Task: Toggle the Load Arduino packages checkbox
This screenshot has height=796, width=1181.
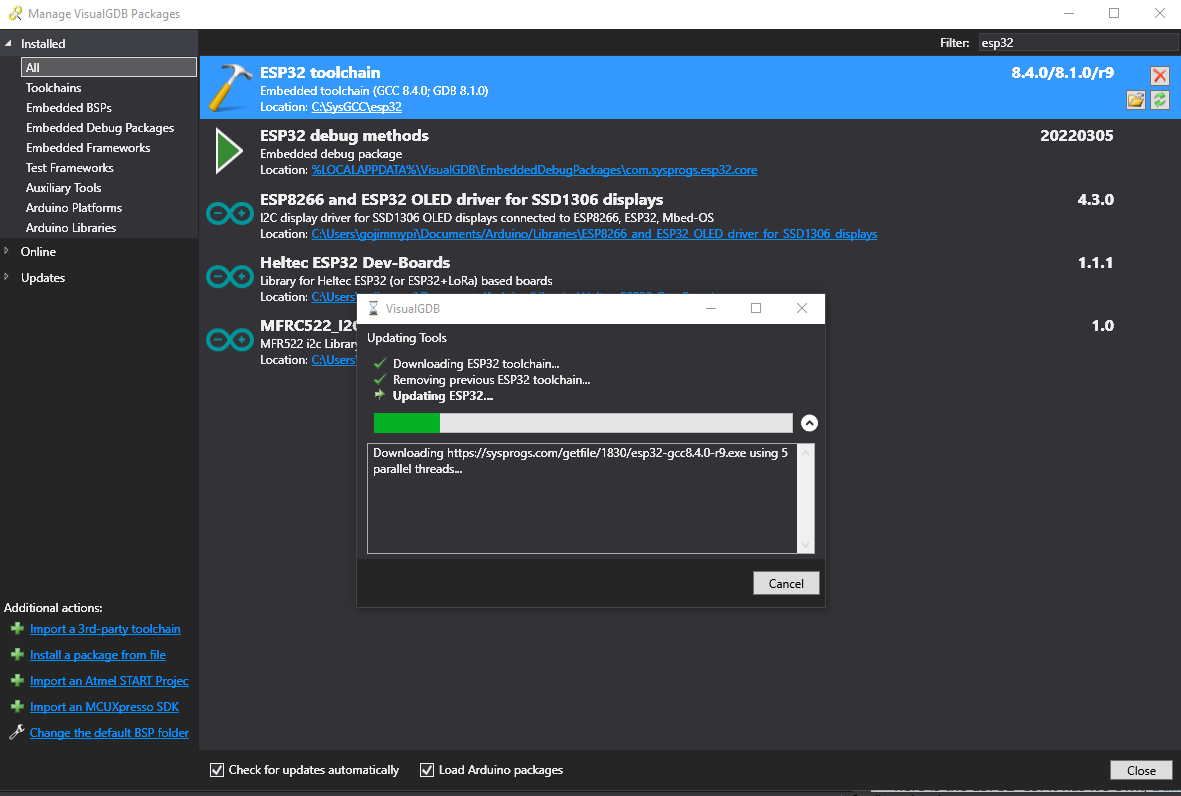Action: 427,769
